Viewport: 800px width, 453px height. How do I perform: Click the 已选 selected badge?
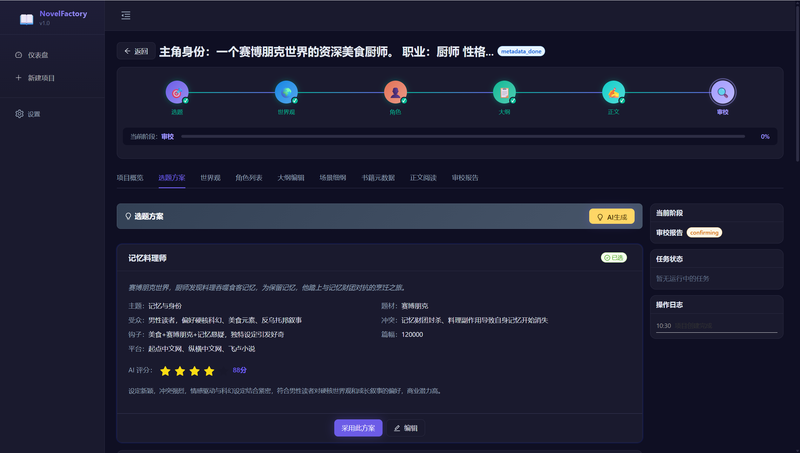coord(614,258)
